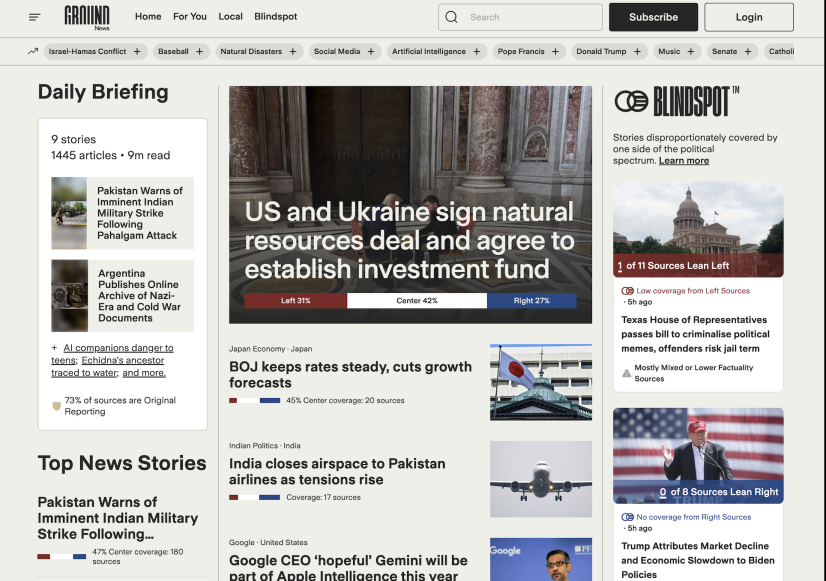Open the airplane article thumbnail
Screen dimensions: 826x581
point(541,479)
